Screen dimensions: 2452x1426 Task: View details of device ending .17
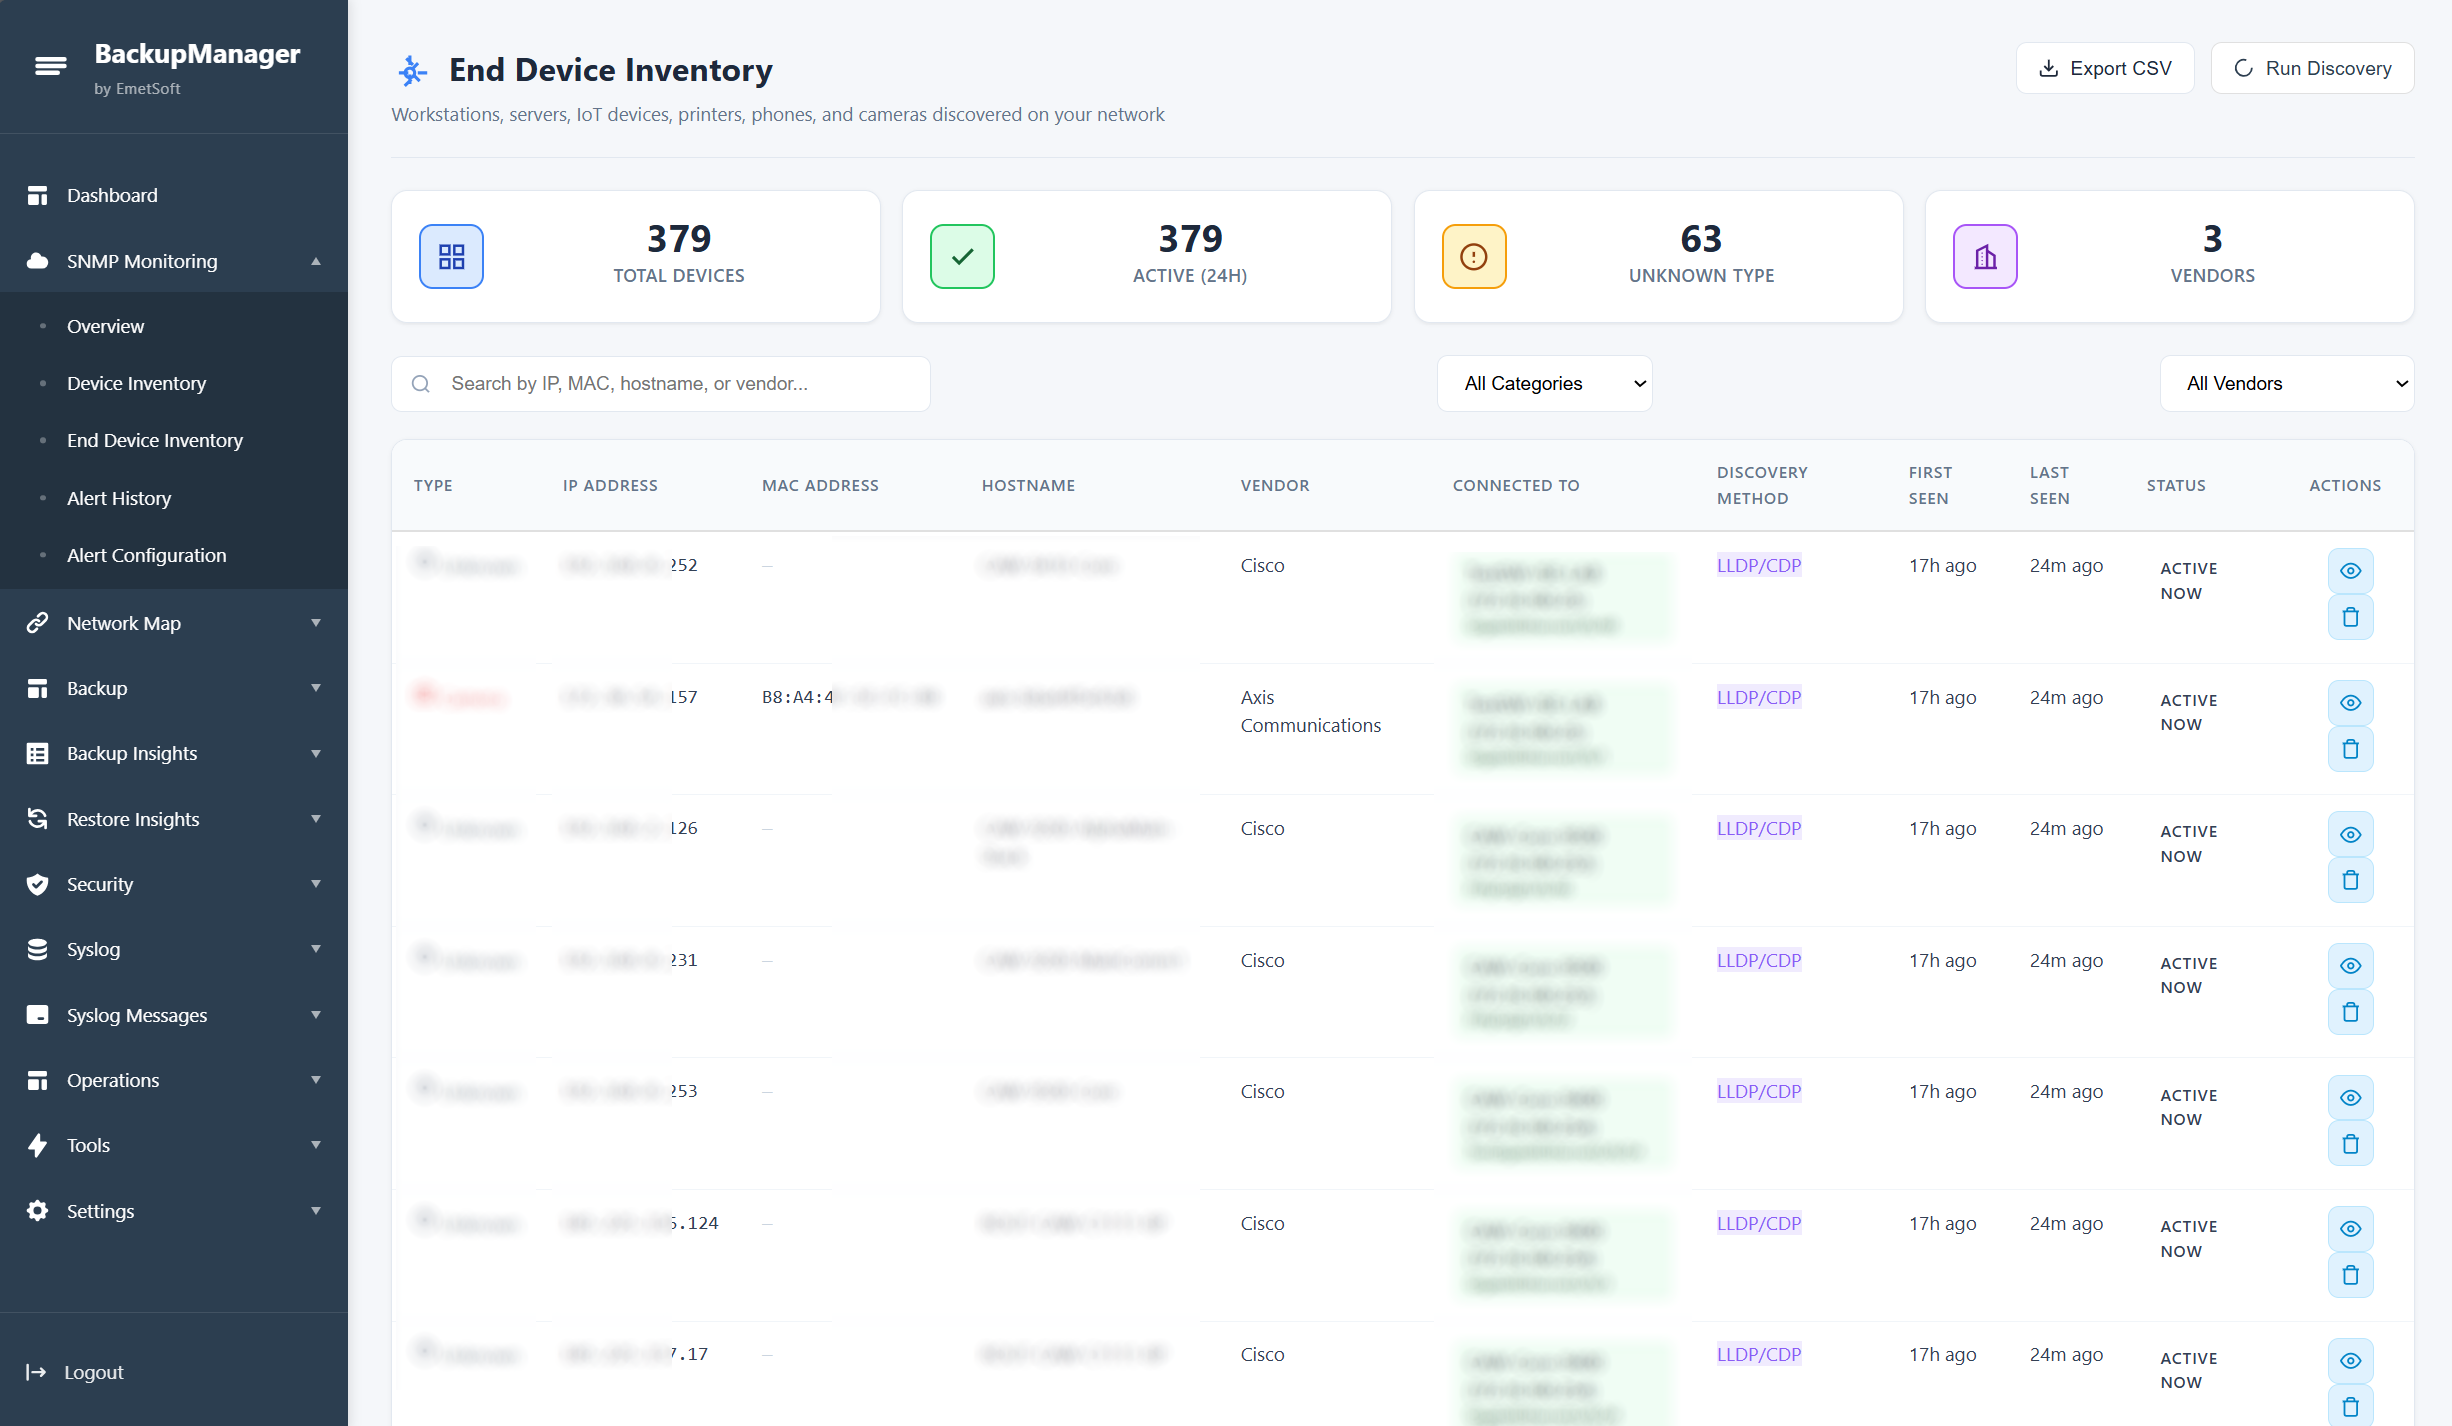(2350, 1361)
